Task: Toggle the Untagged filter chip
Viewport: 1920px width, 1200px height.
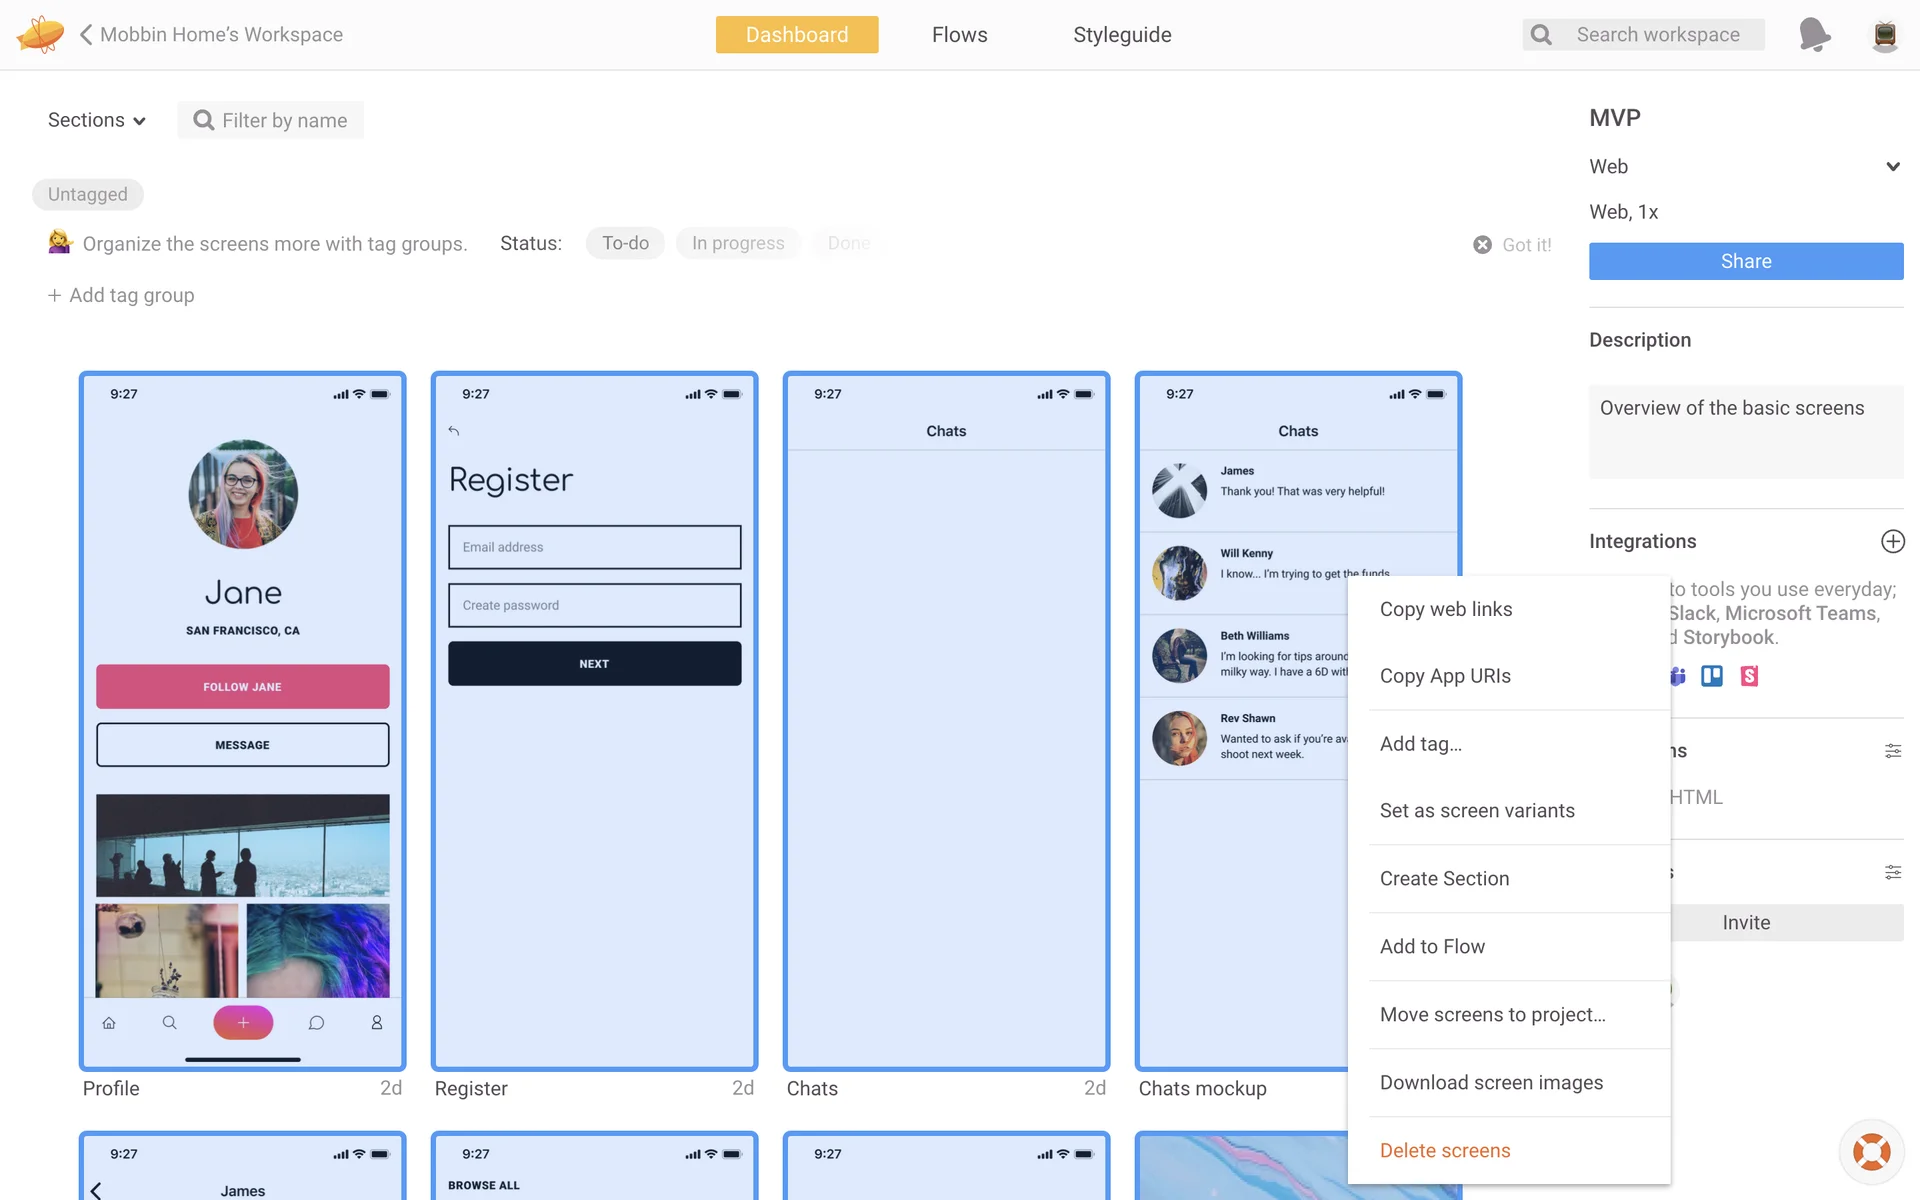Action: pyautogui.click(x=88, y=194)
